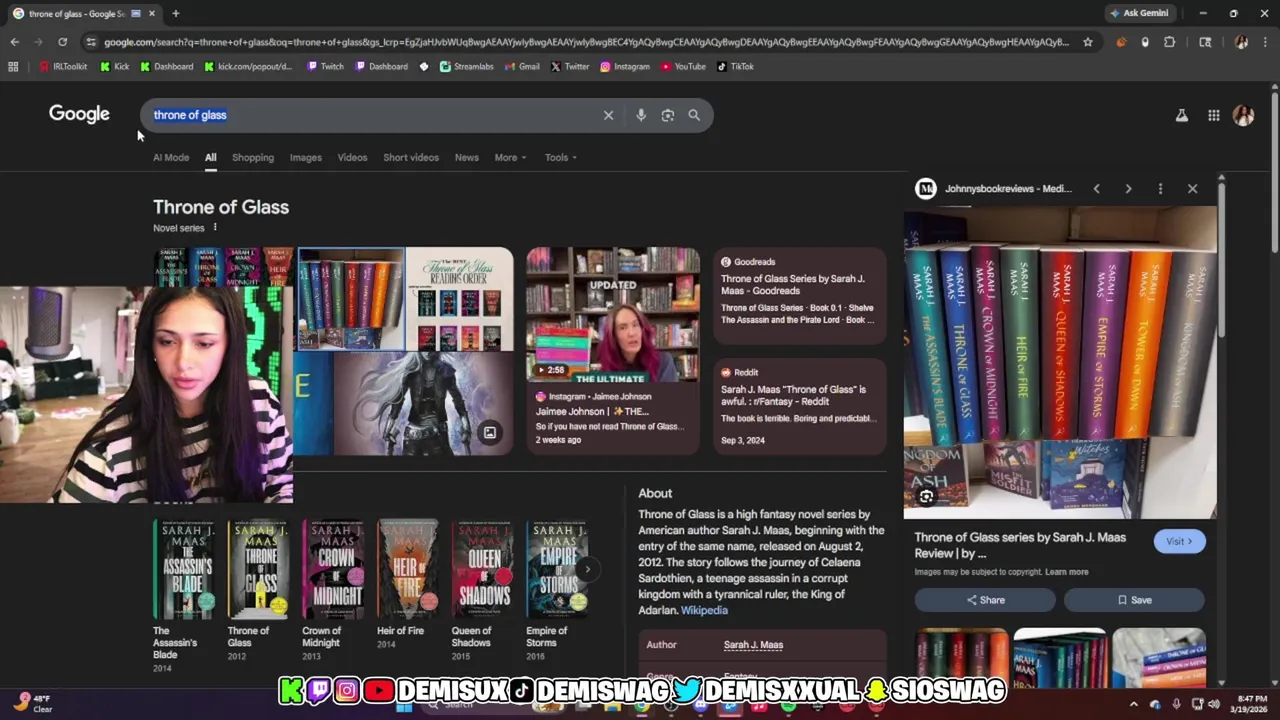Open the Gmail bookmark
1280x720 pixels.
(523, 67)
